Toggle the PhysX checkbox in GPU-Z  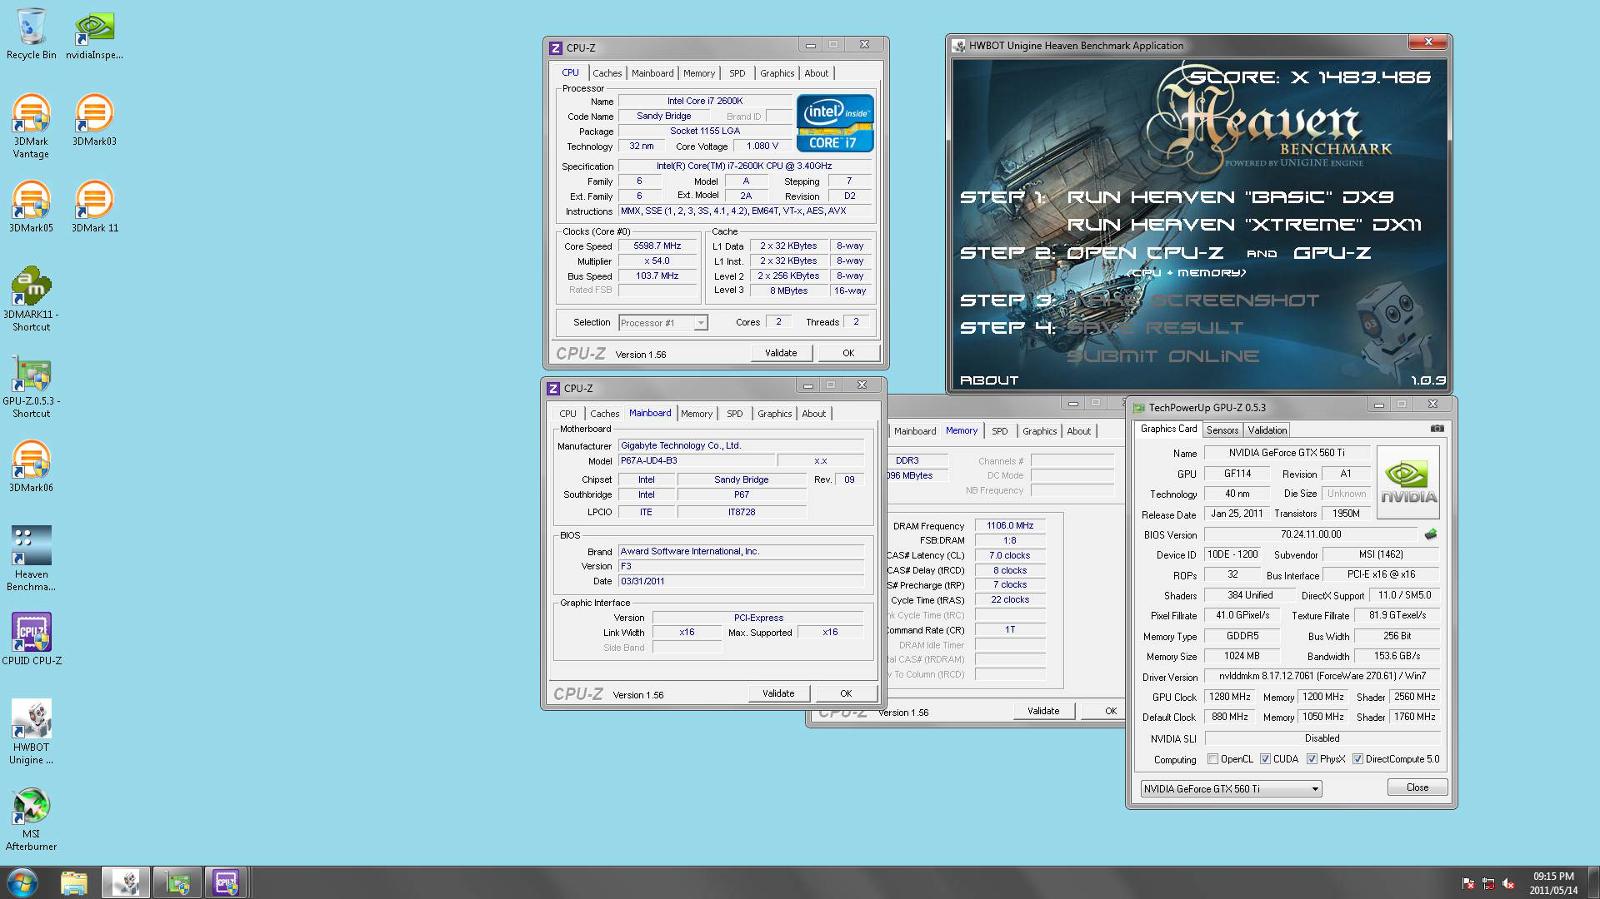(x=1312, y=759)
